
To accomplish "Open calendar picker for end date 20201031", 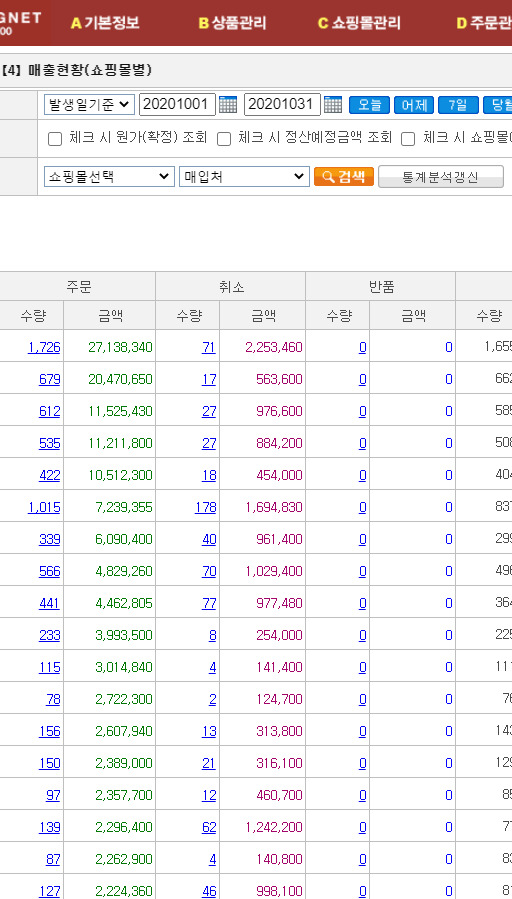I will click(333, 105).
